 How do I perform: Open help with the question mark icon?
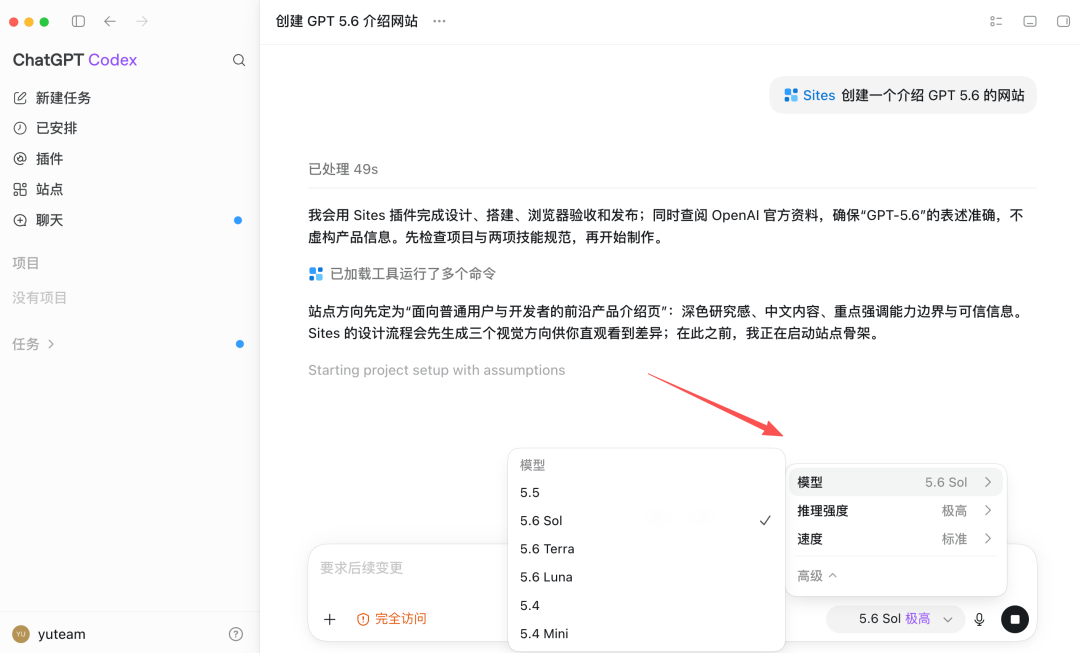tap(236, 634)
